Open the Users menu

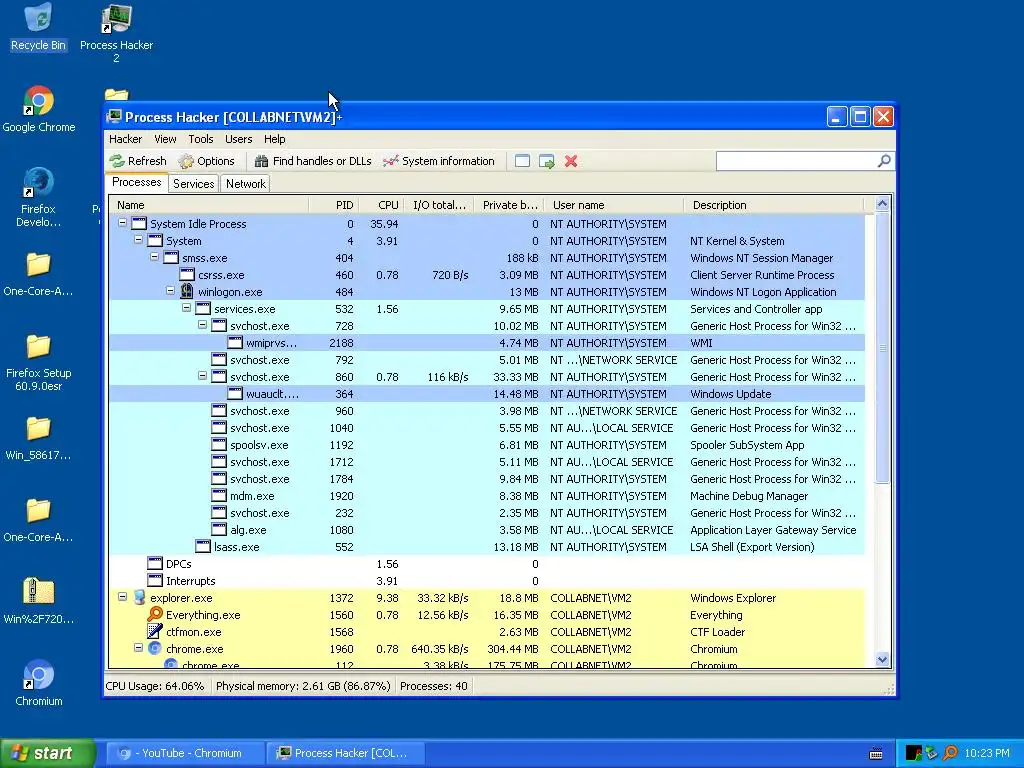point(238,139)
